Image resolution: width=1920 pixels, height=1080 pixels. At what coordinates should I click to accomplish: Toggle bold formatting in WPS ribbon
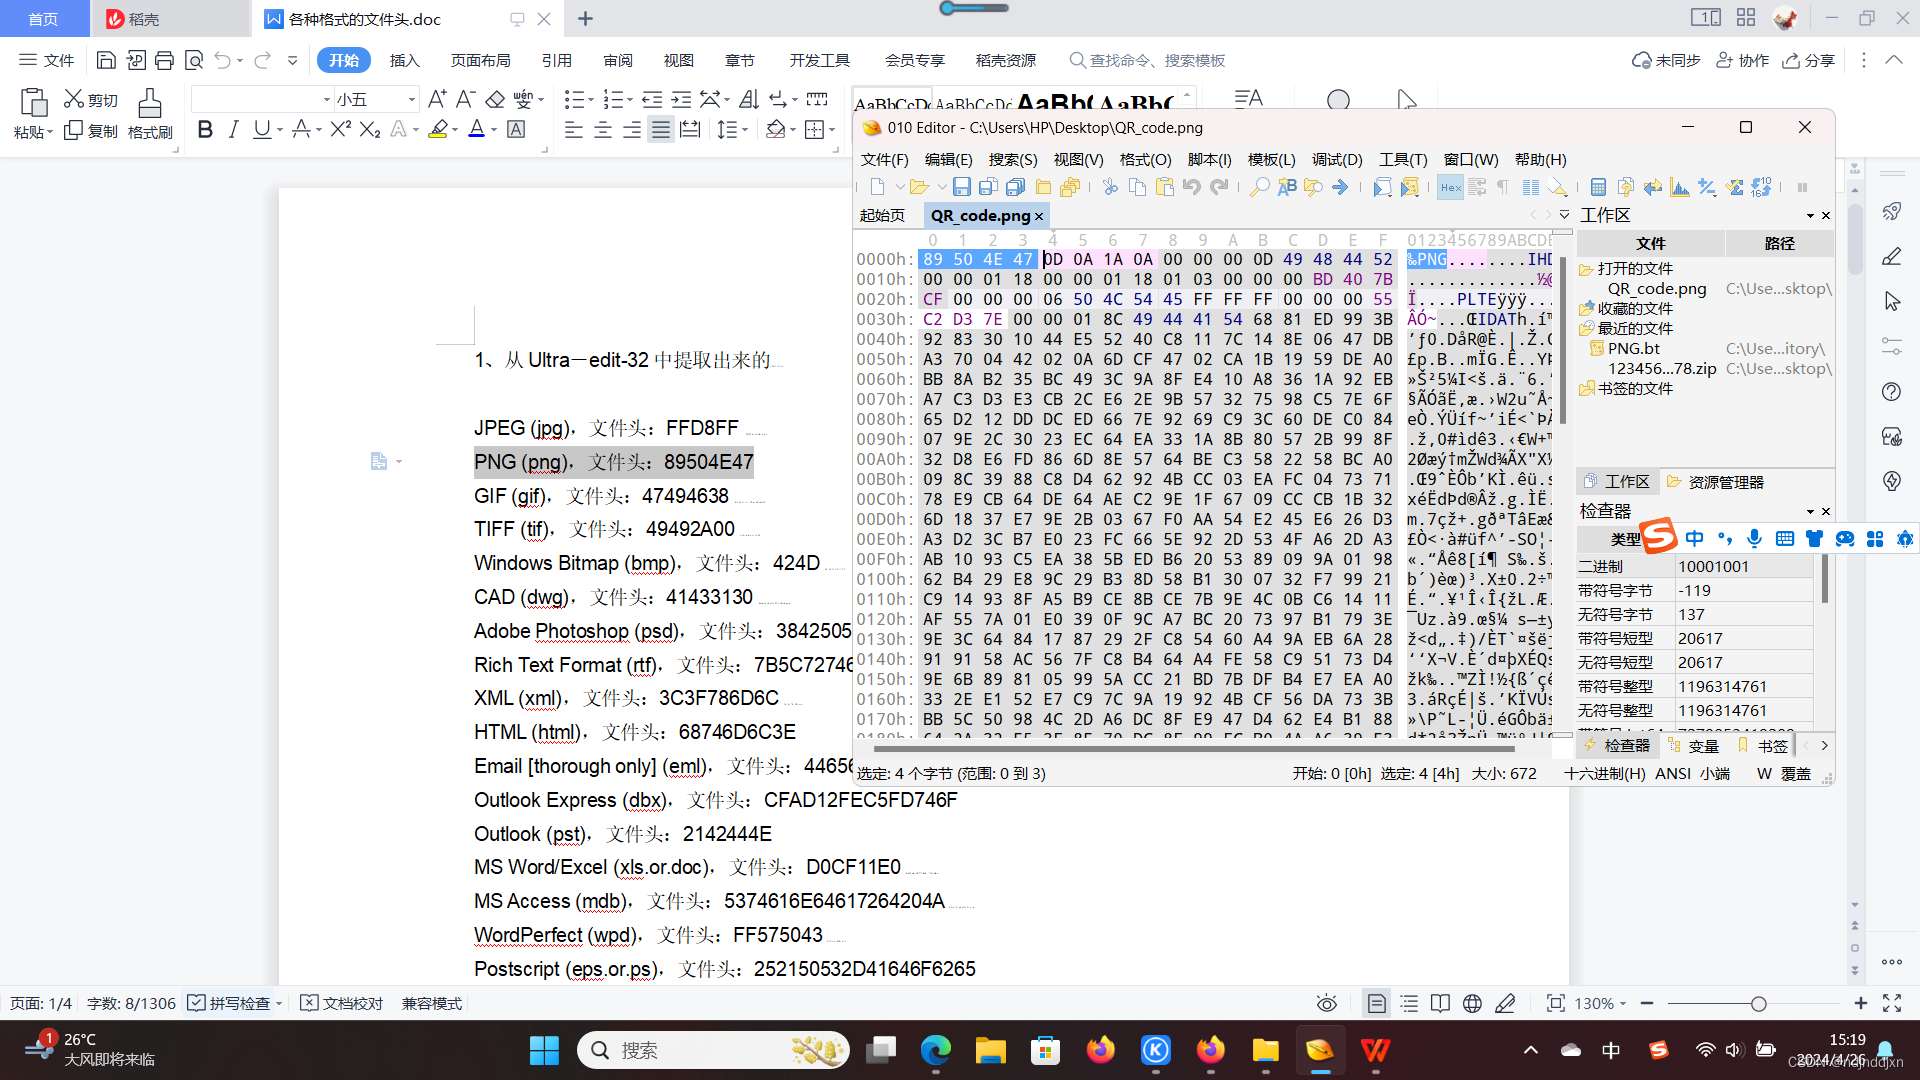click(x=205, y=130)
